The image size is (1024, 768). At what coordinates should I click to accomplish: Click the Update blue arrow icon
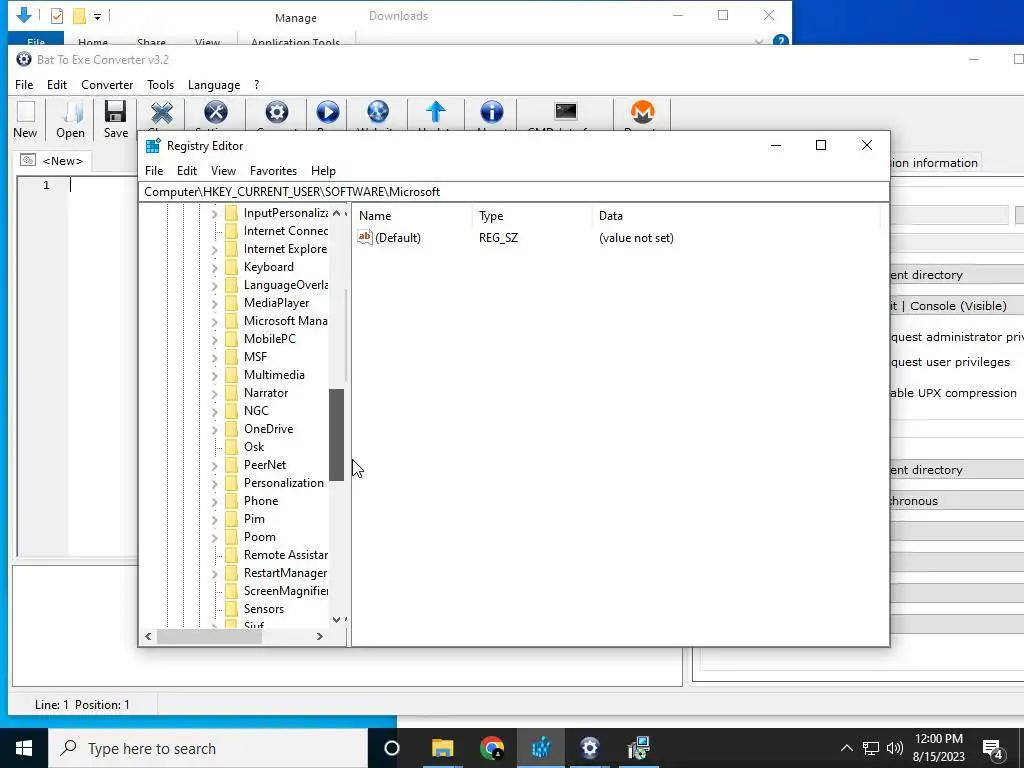[436, 112]
